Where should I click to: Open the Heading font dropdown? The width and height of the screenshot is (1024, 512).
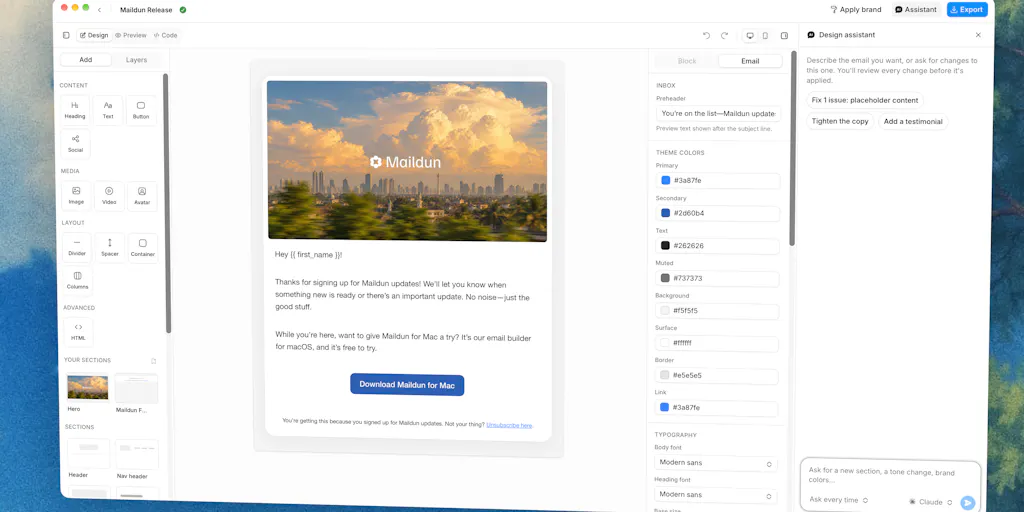tap(716, 495)
